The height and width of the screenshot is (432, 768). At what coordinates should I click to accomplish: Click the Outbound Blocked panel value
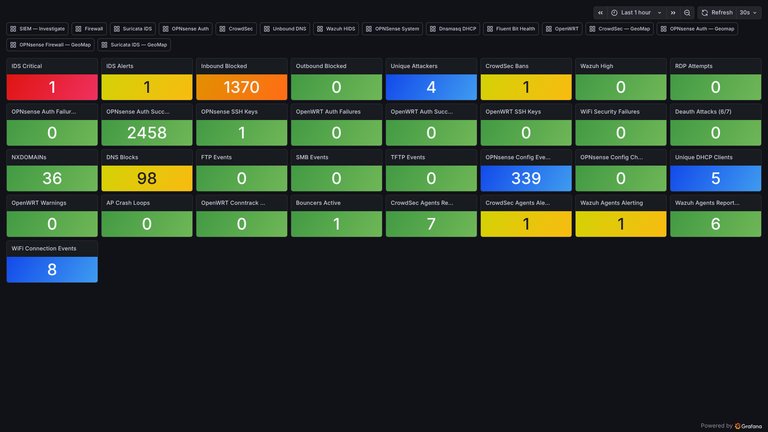(x=336, y=87)
